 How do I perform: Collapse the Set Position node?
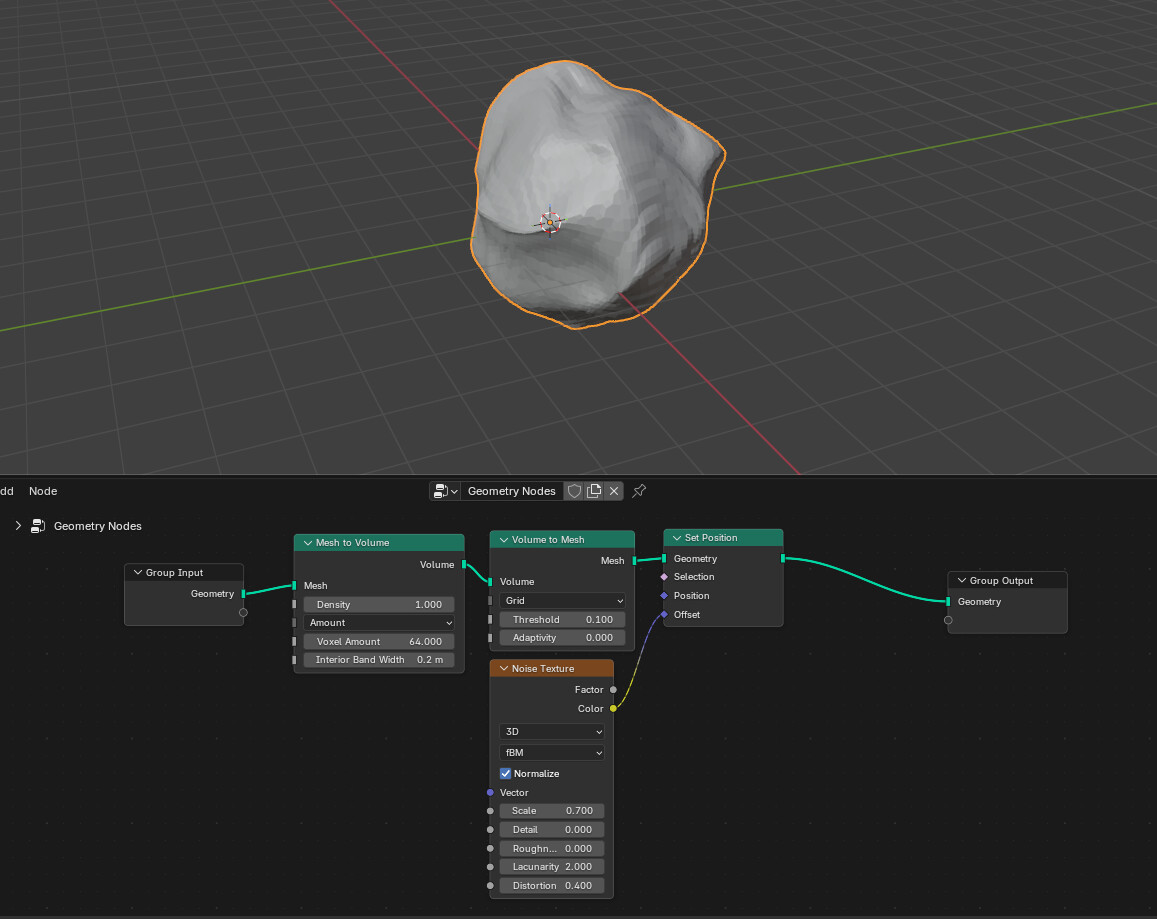pyautogui.click(x=677, y=537)
